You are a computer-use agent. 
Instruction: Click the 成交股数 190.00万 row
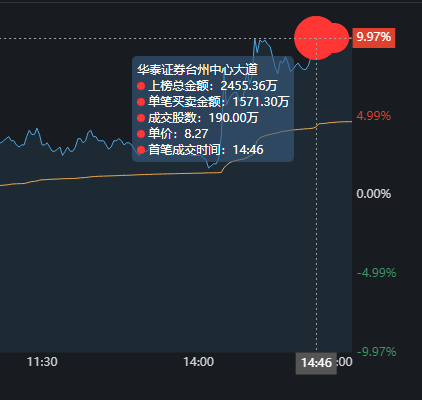[x=197, y=118]
